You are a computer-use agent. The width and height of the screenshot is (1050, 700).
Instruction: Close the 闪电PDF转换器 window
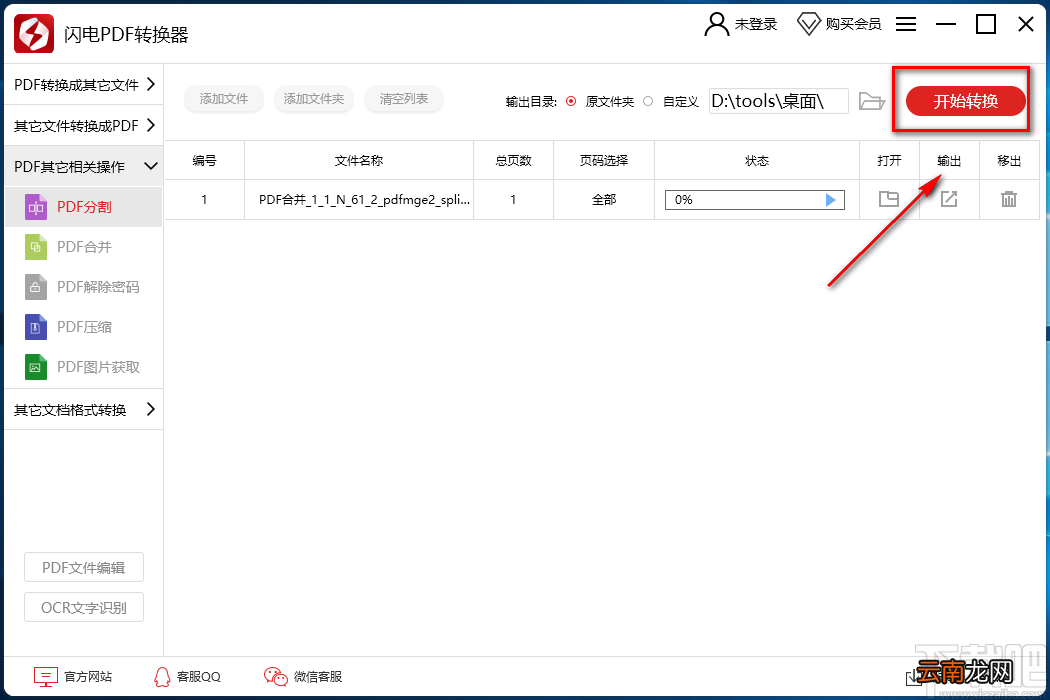[x=1025, y=25]
